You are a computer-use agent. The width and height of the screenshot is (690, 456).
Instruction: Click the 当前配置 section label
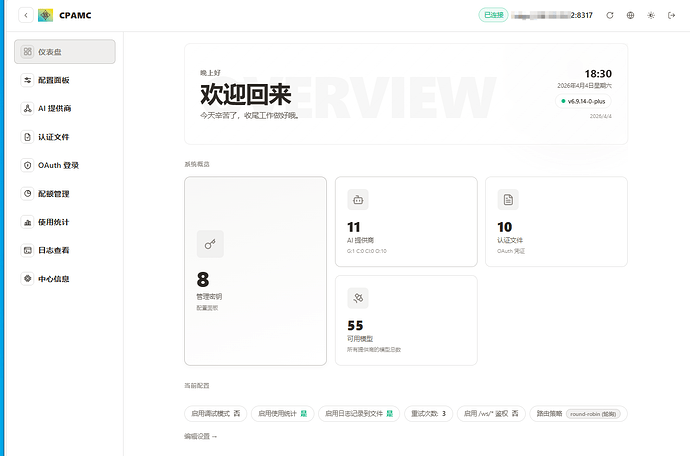(x=197, y=386)
